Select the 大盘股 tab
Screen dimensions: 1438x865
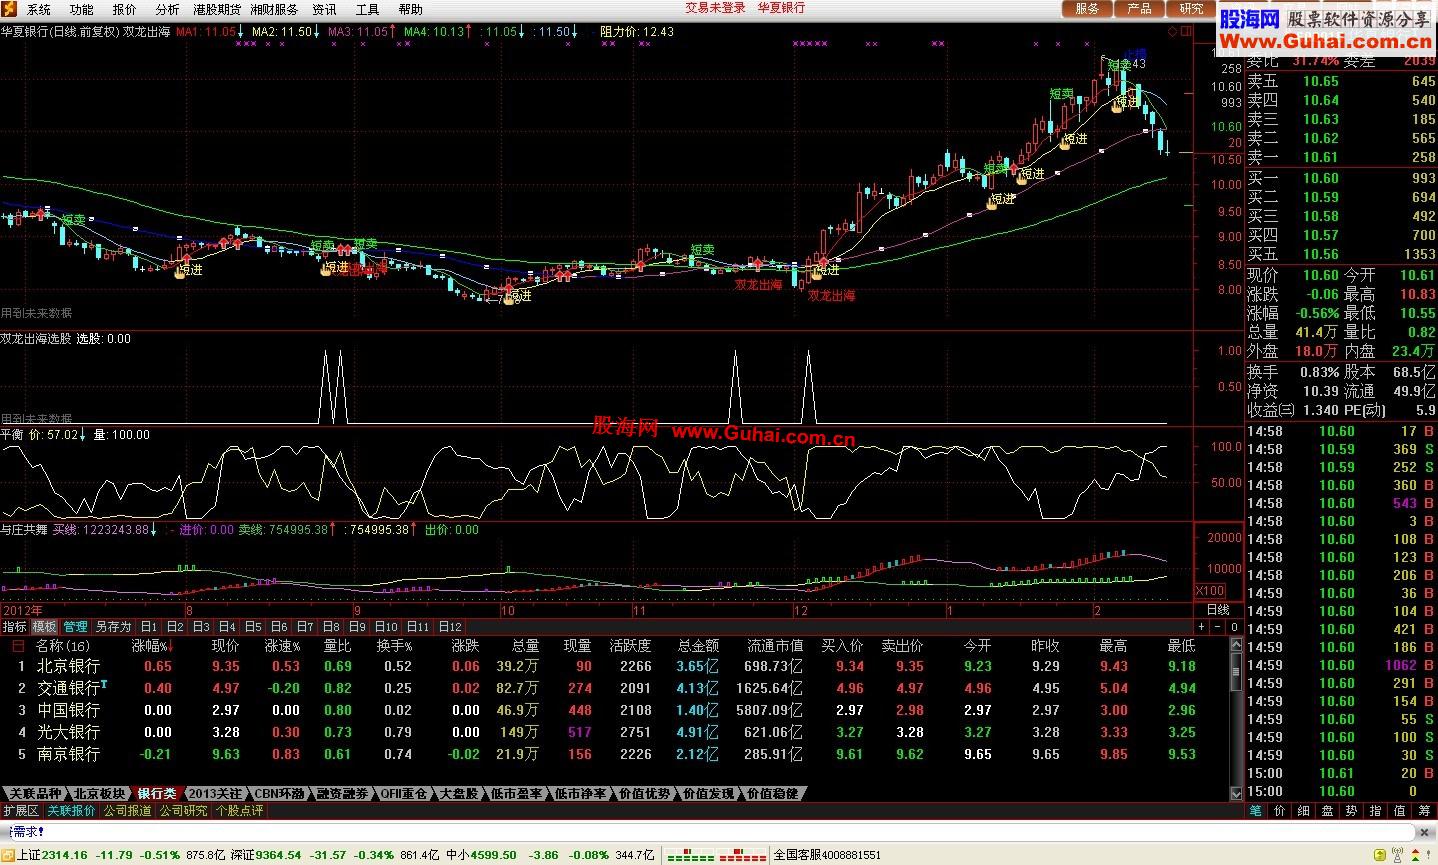click(x=459, y=793)
